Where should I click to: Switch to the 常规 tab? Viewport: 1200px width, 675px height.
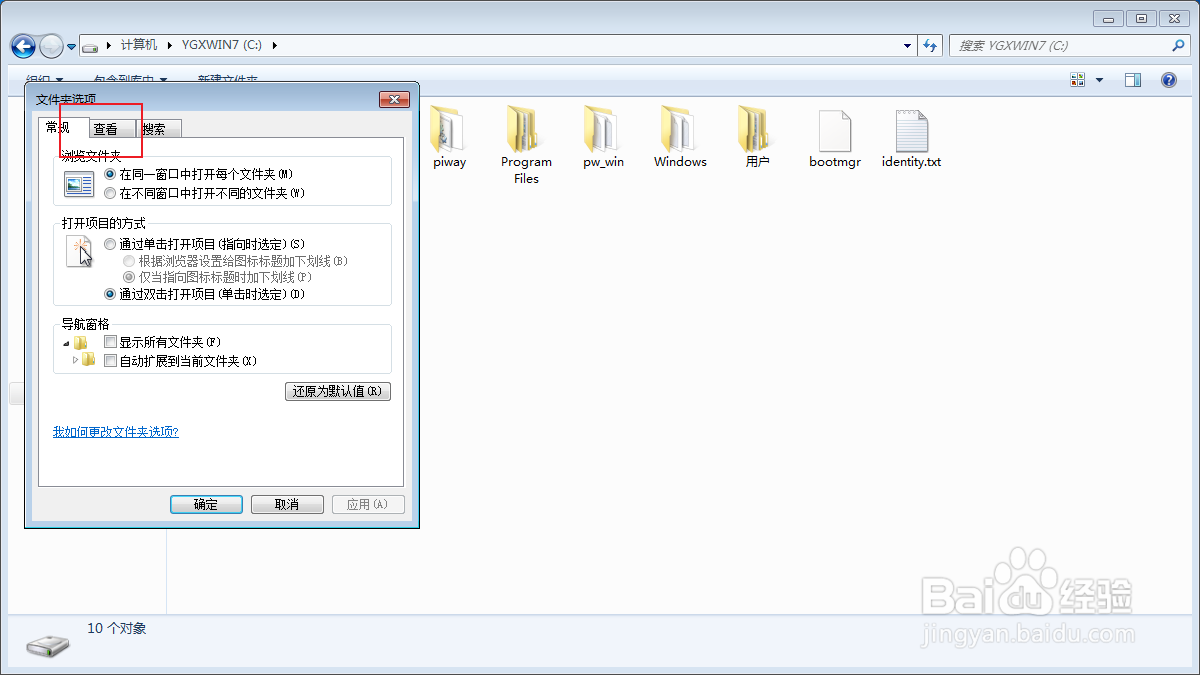point(58,127)
